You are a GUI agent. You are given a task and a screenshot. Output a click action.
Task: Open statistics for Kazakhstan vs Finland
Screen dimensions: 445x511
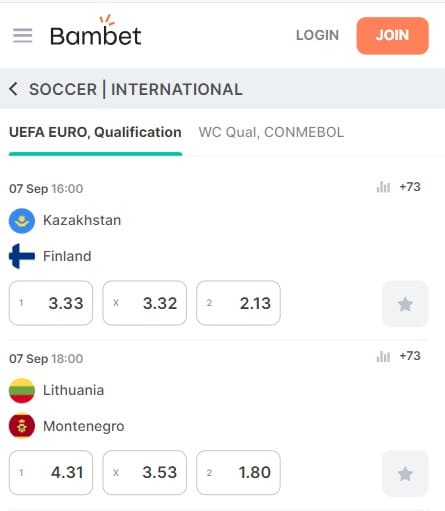383,187
